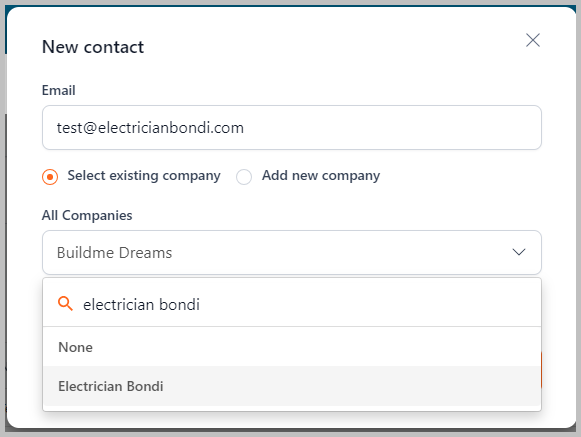The width and height of the screenshot is (581, 437).
Task: Click the Email address input field
Action: [x=292, y=128]
